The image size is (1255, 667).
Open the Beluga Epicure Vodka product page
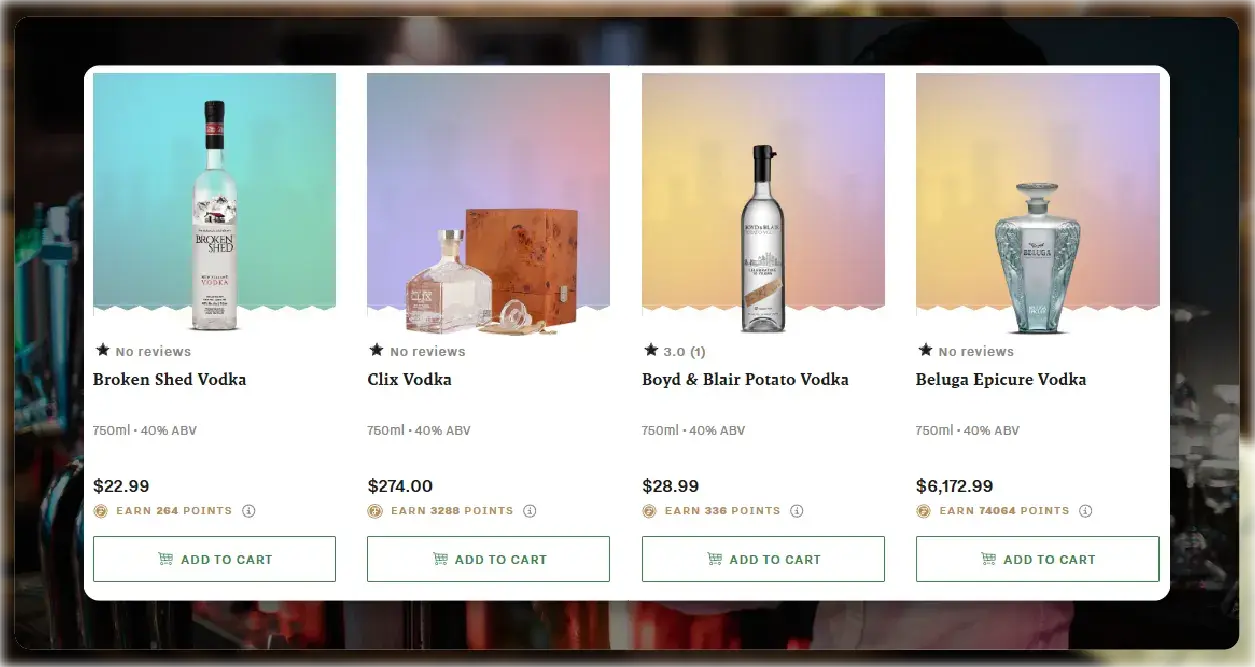(x=1001, y=379)
